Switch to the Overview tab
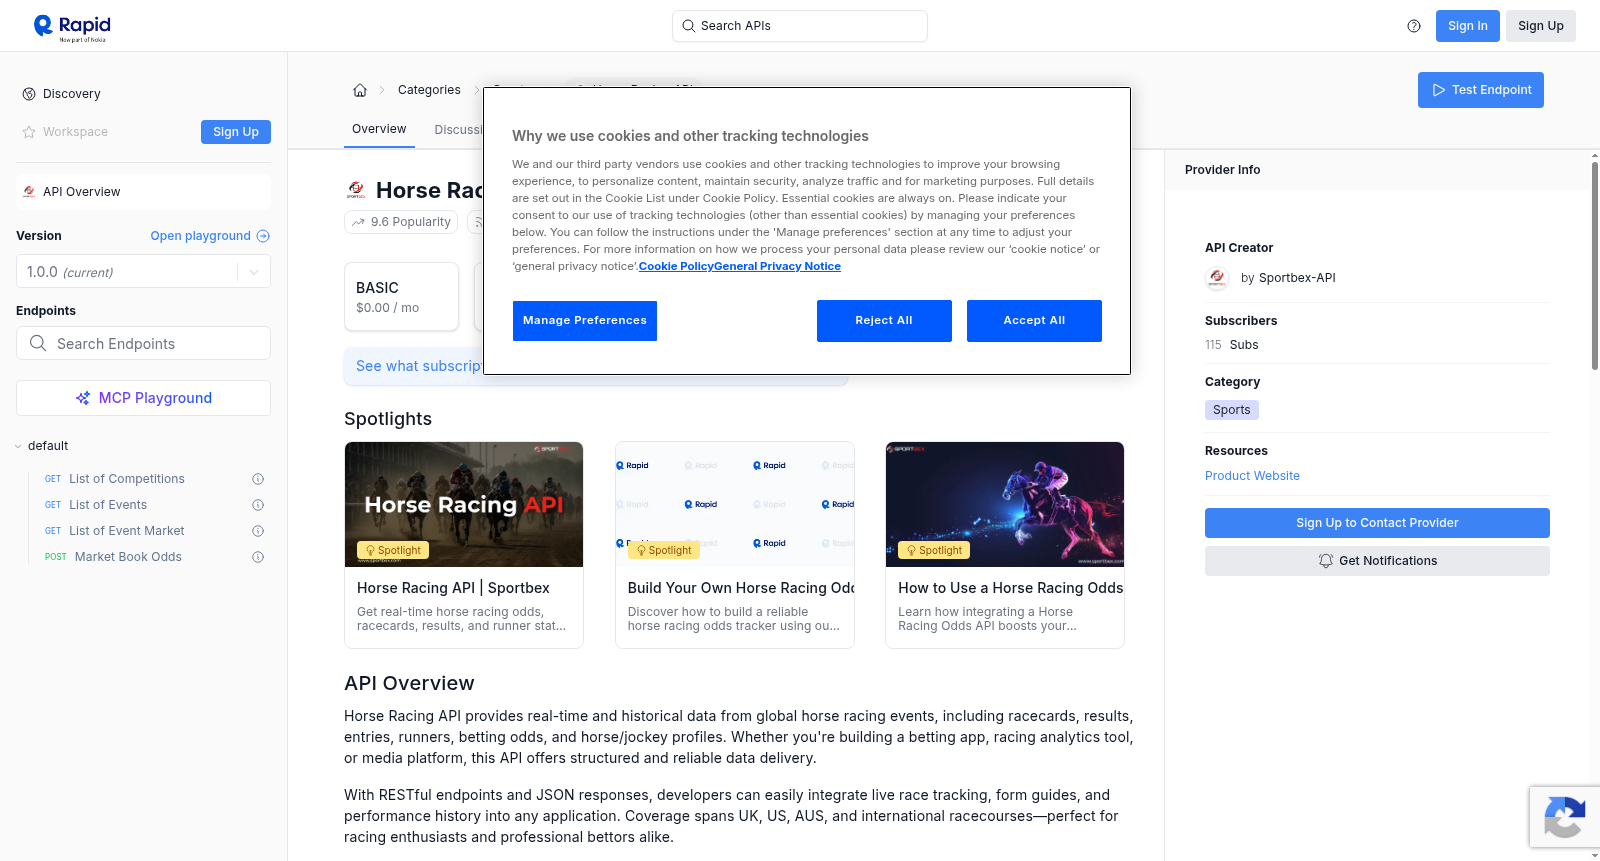This screenshot has width=1600, height=861. click(379, 129)
